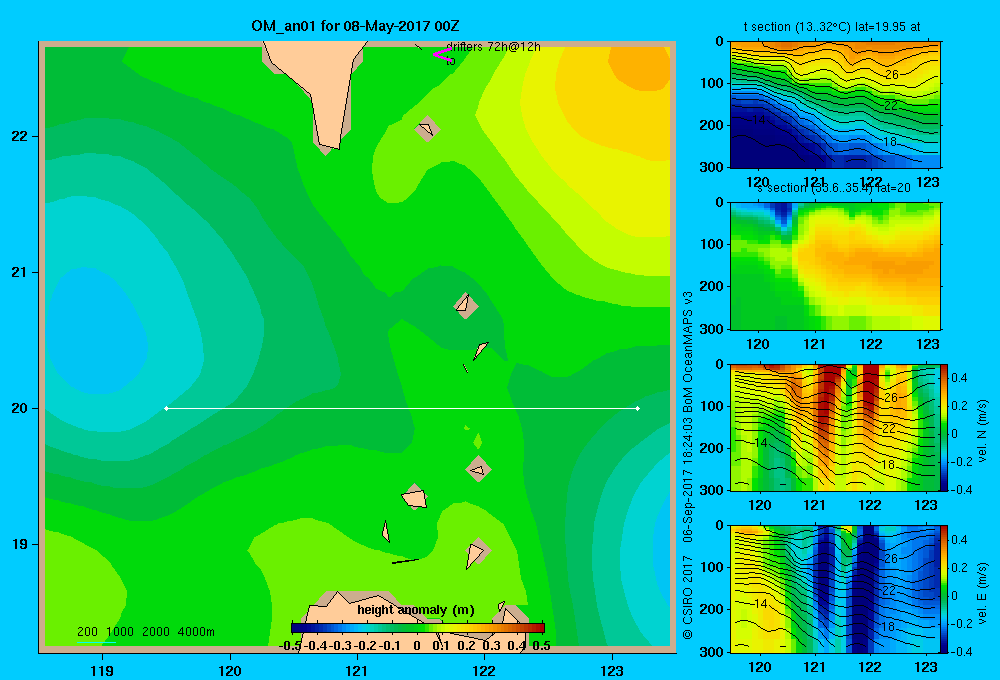This screenshot has height=680, width=1000.
Task: Click the white transect line across the main map
Action: (402, 408)
